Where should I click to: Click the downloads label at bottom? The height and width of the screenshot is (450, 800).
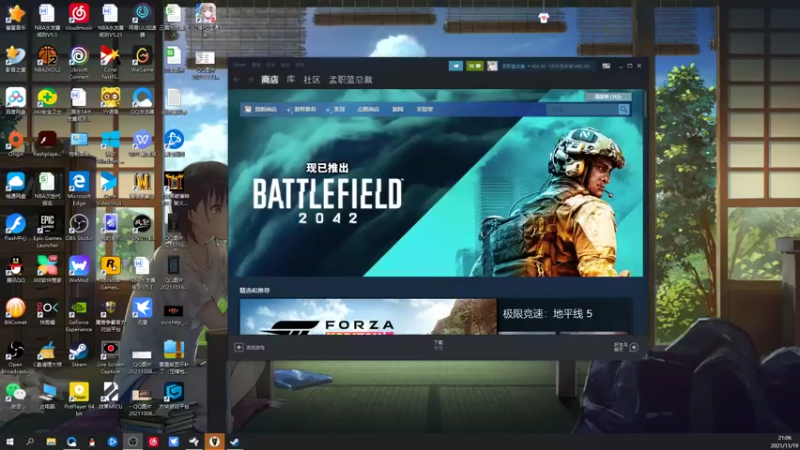[438, 345]
